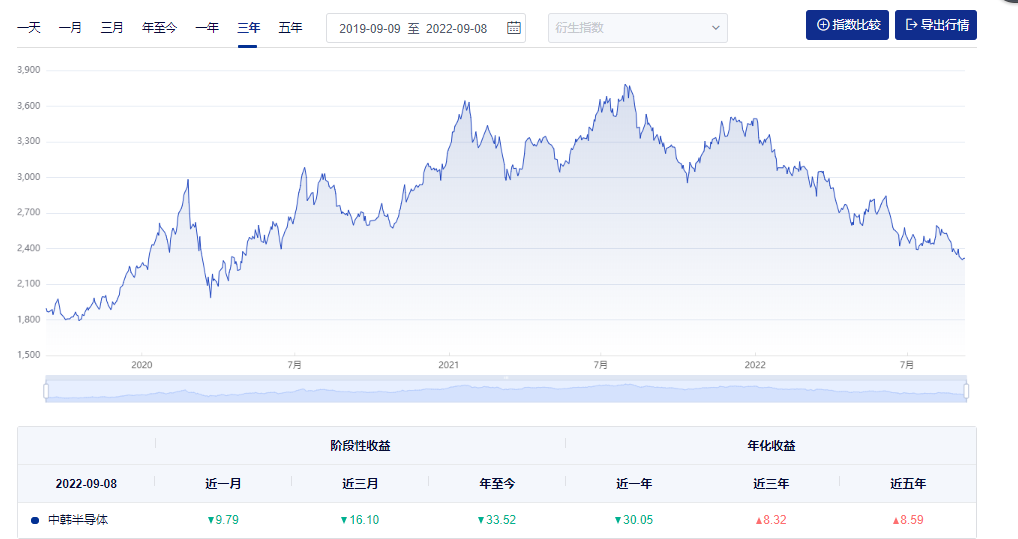Viewport: 1018px width, 539px height.
Task: Click the right handle of range slider
Action: 966,390
